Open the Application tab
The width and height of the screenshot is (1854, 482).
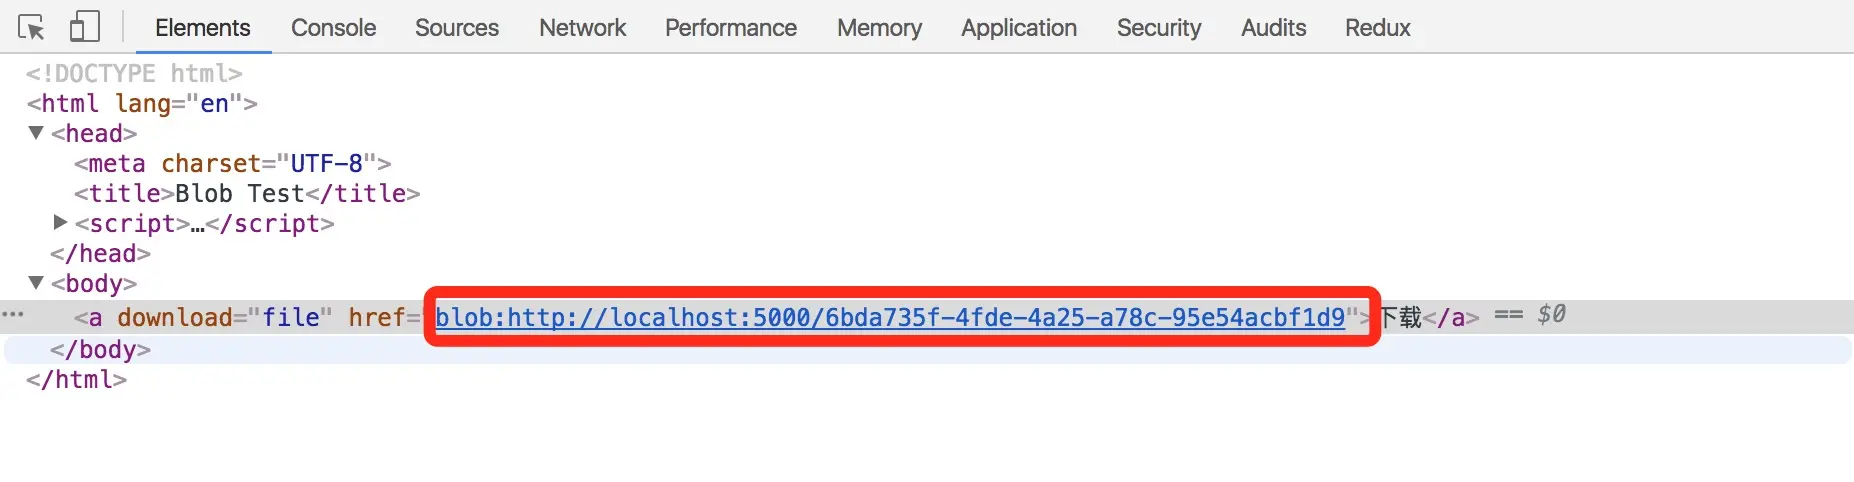pyautogui.click(x=1019, y=28)
